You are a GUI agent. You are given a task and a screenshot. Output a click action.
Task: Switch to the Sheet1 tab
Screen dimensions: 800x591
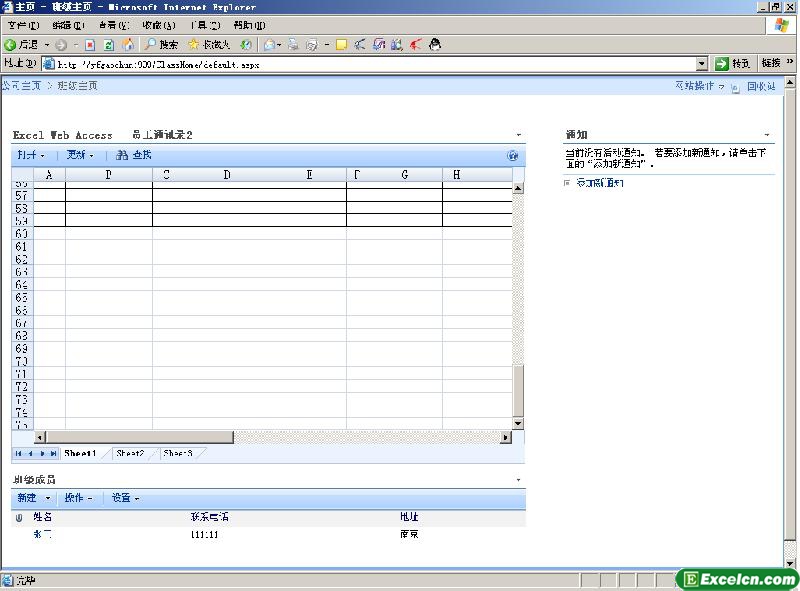tap(80, 453)
